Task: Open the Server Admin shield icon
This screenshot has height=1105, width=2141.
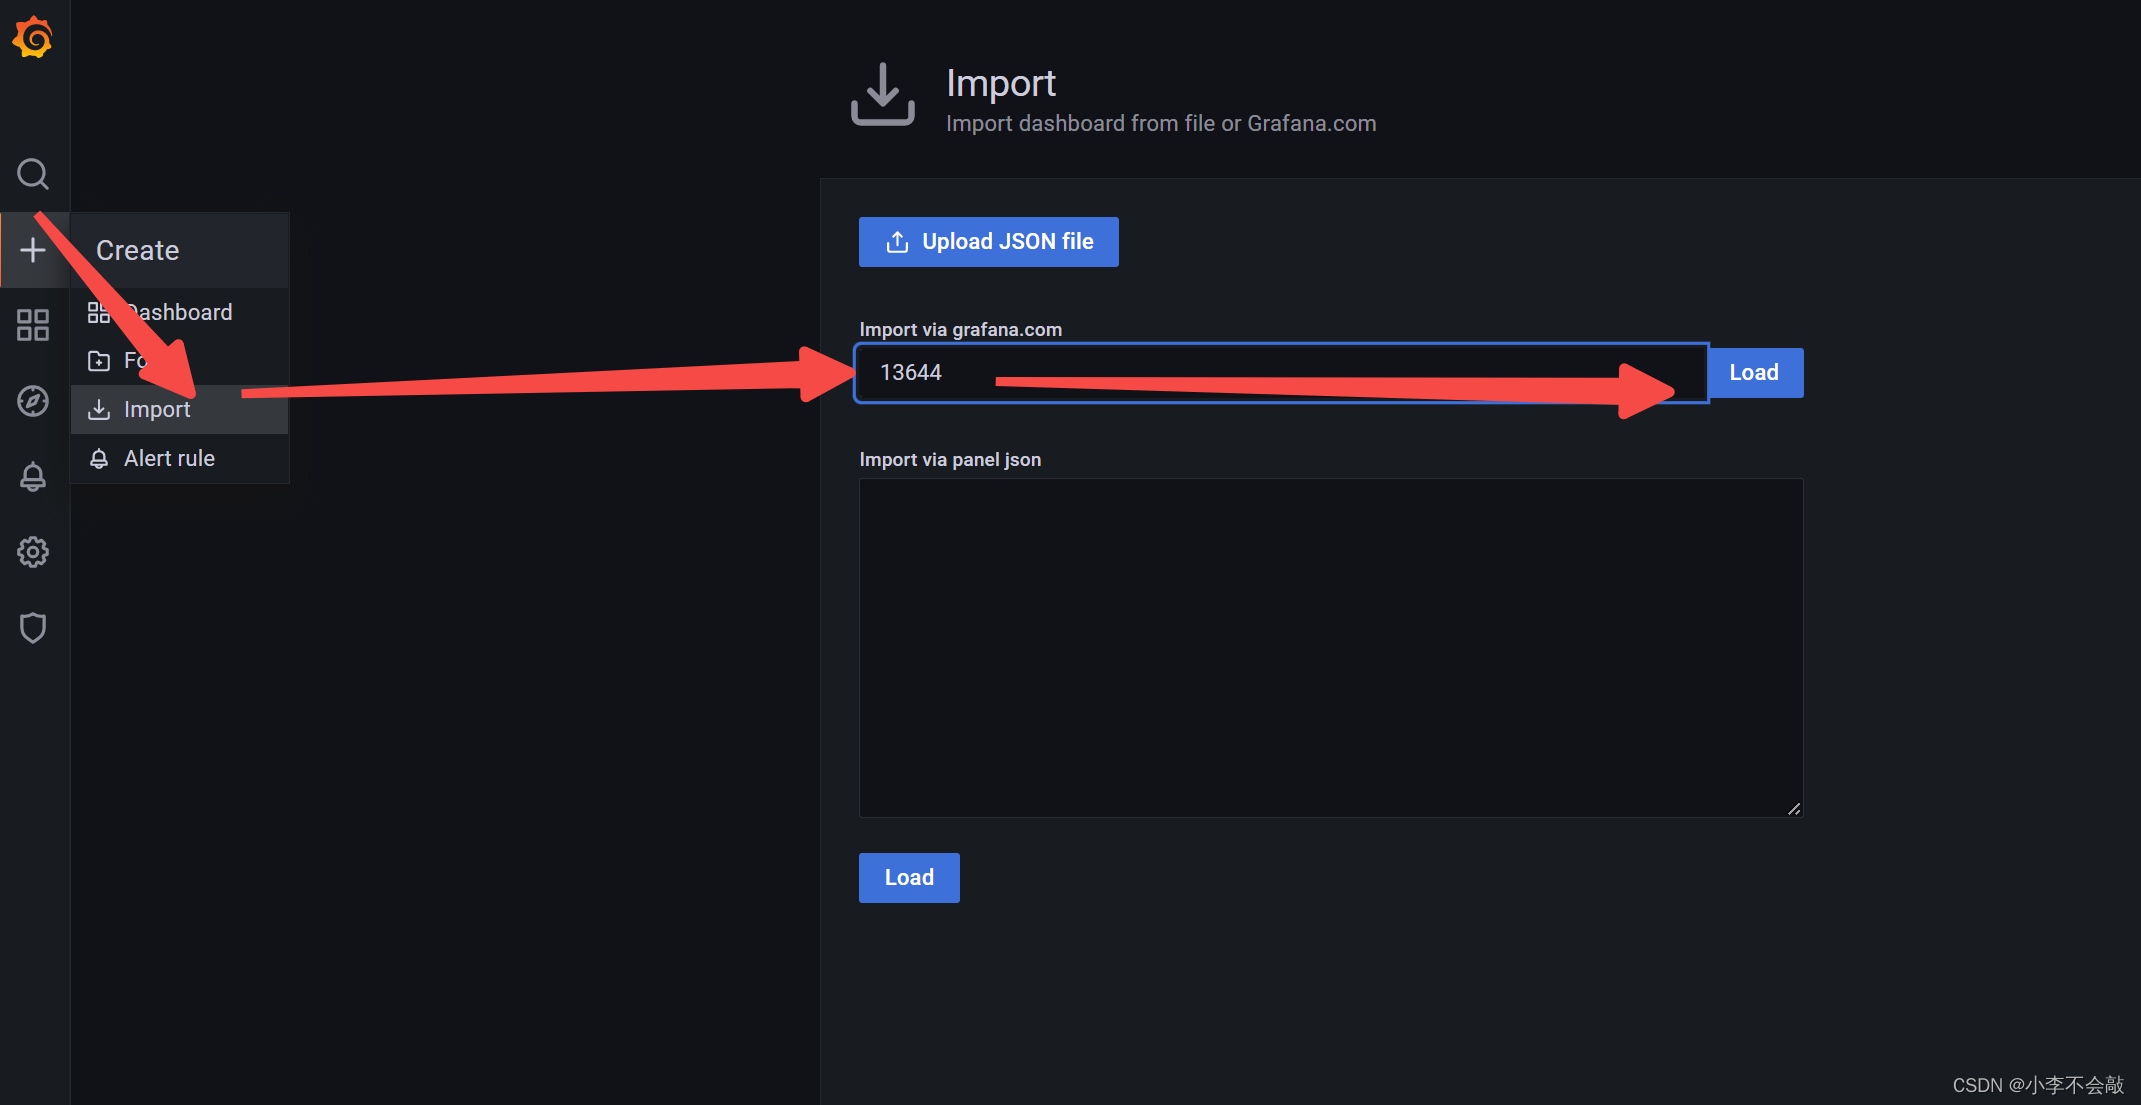Action: tap(33, 628)
